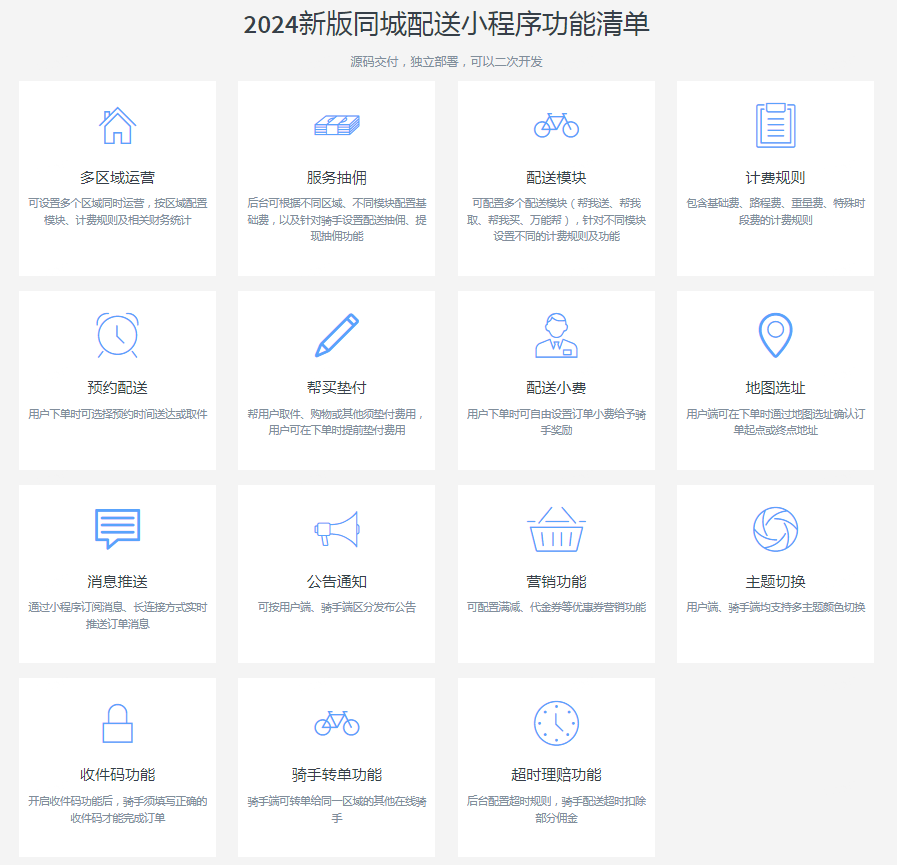897x865 pixels.
Task: Click the shopping basket icon for 营销功能
Action: (556, 529)
